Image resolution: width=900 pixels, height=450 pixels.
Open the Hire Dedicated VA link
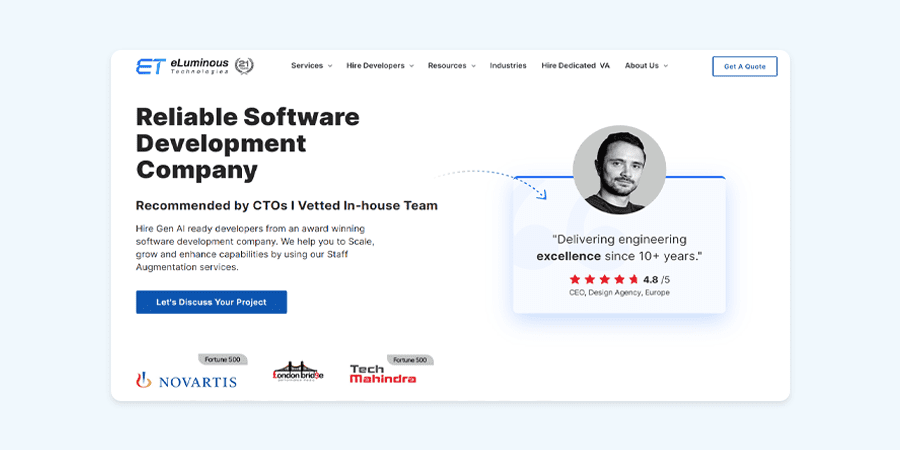576,66
